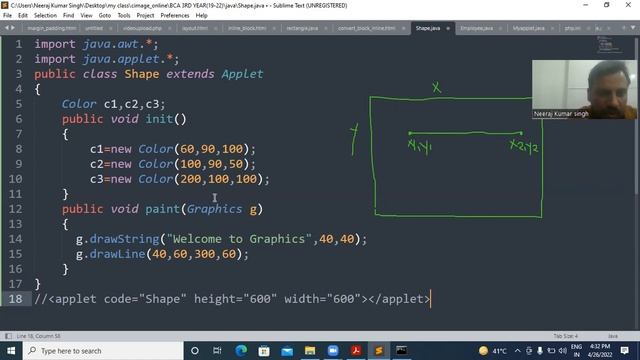Switch to the untitled tab
The height and width of the screenshot is (360, 640).
(94, 28)
